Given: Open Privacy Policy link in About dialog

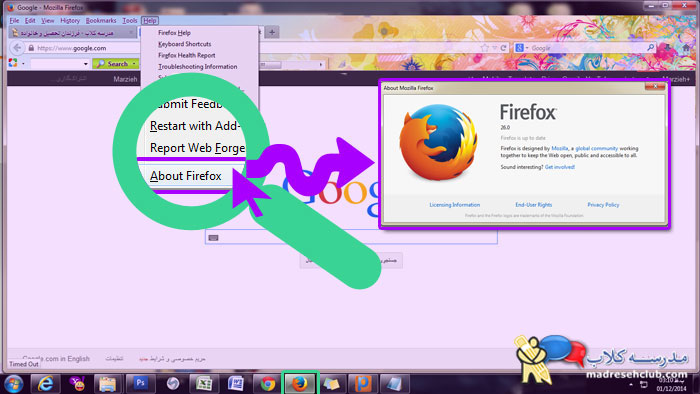Looking at the screenshot, I should pyautogui.click(x=603, y=205).
